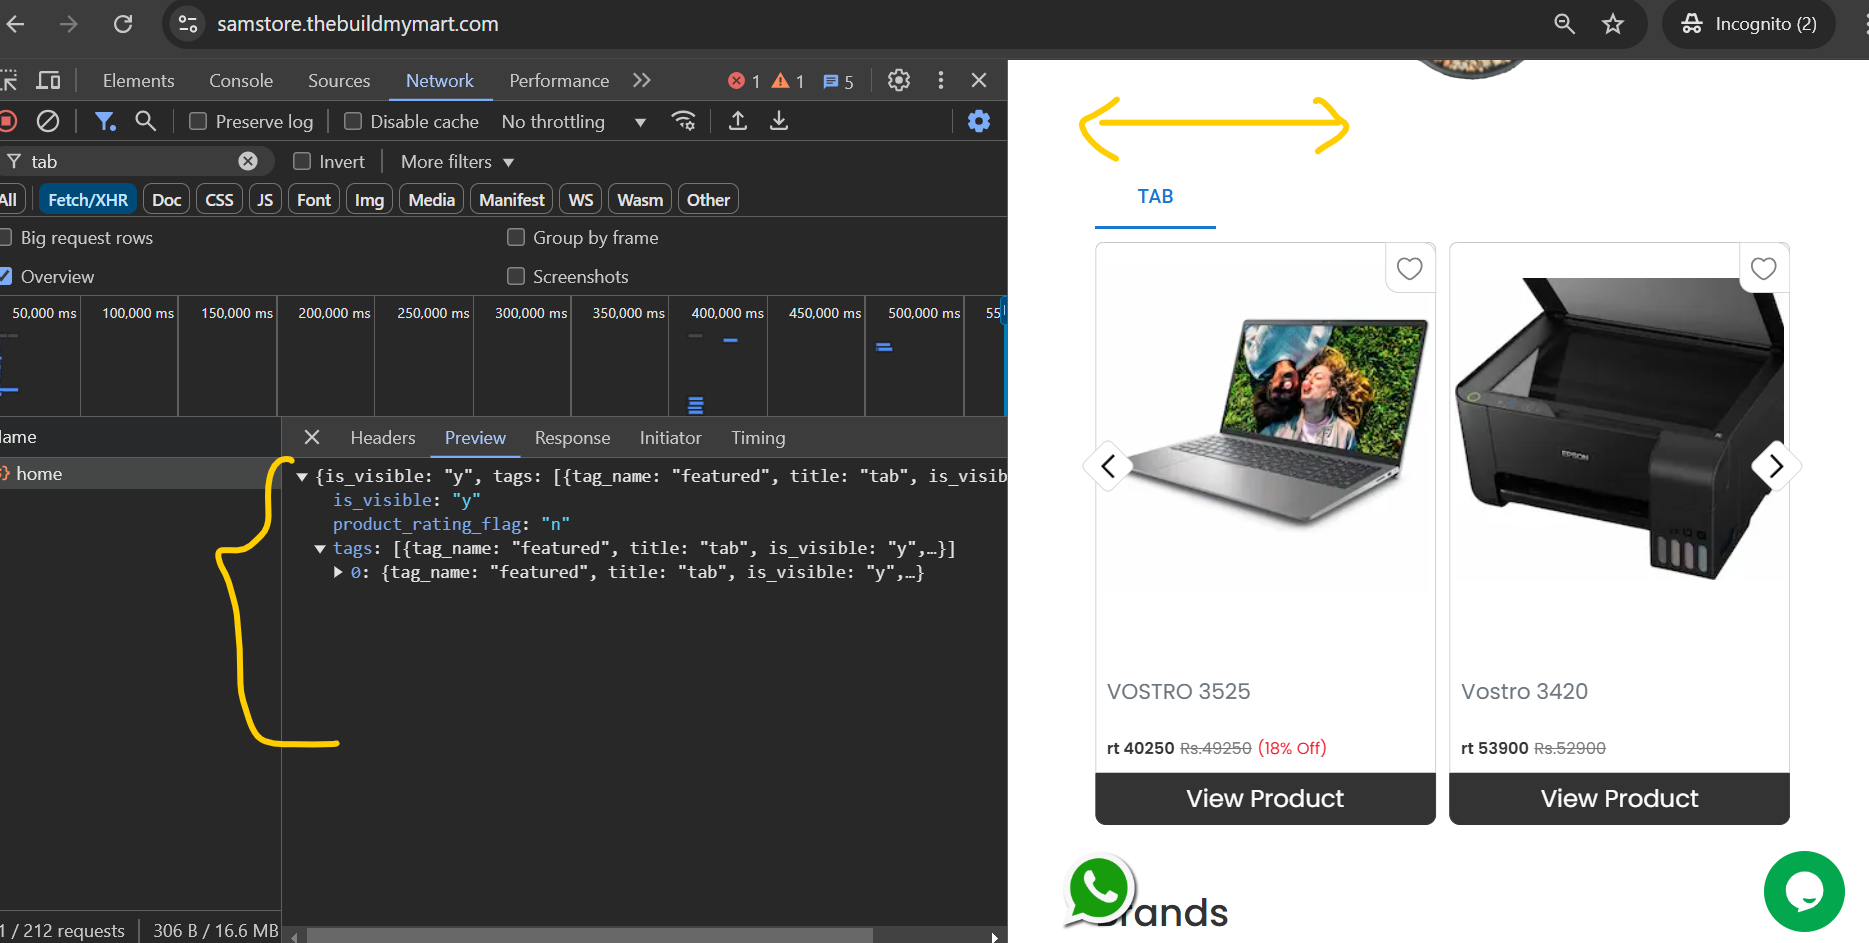Enable Screenshots checkbox

click(x=516, y=276)
